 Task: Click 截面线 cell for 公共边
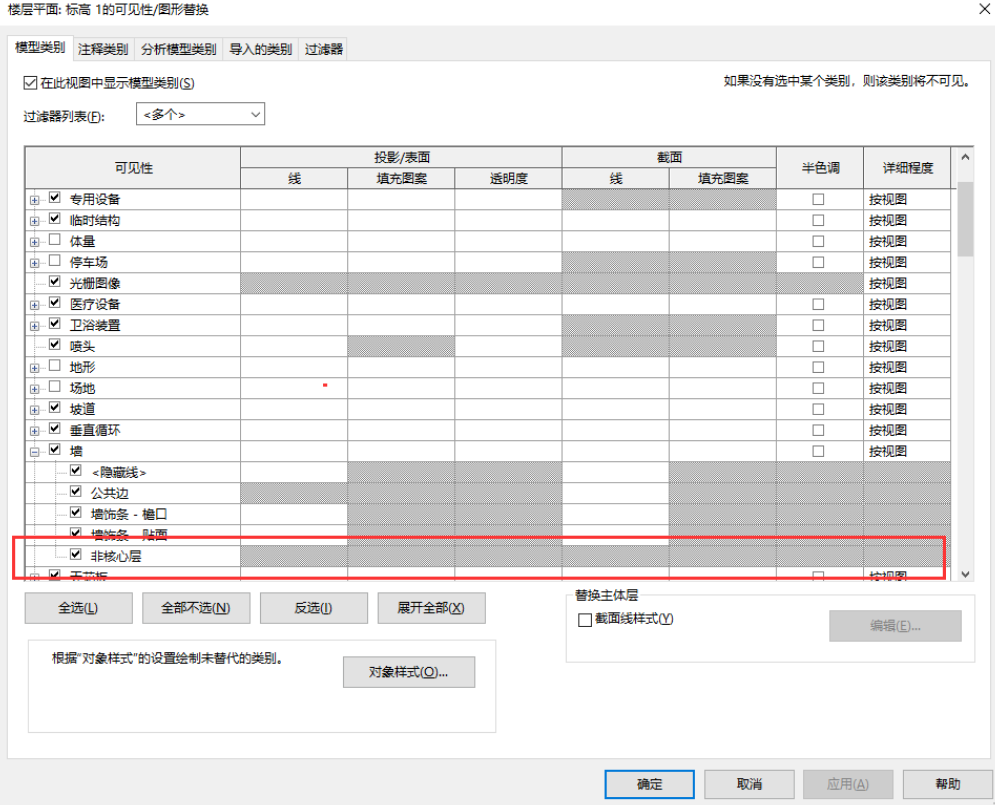(x=616, y=493)
